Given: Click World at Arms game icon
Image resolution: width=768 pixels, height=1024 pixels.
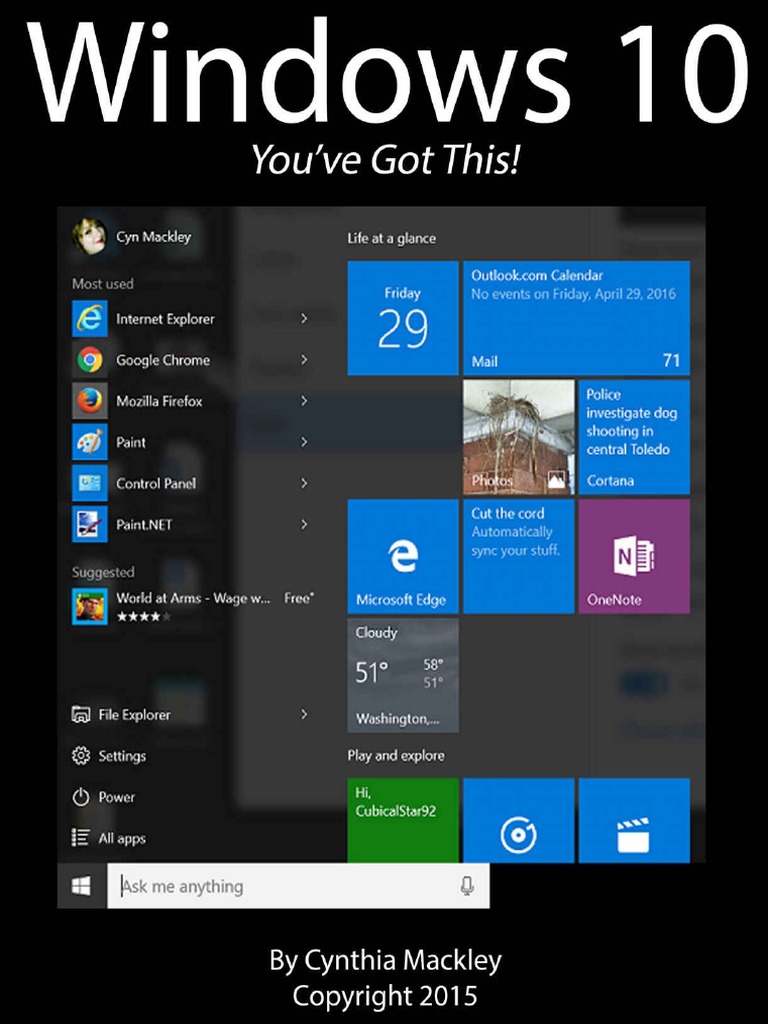Looking at the screenshot, I should tap(89, 607).
